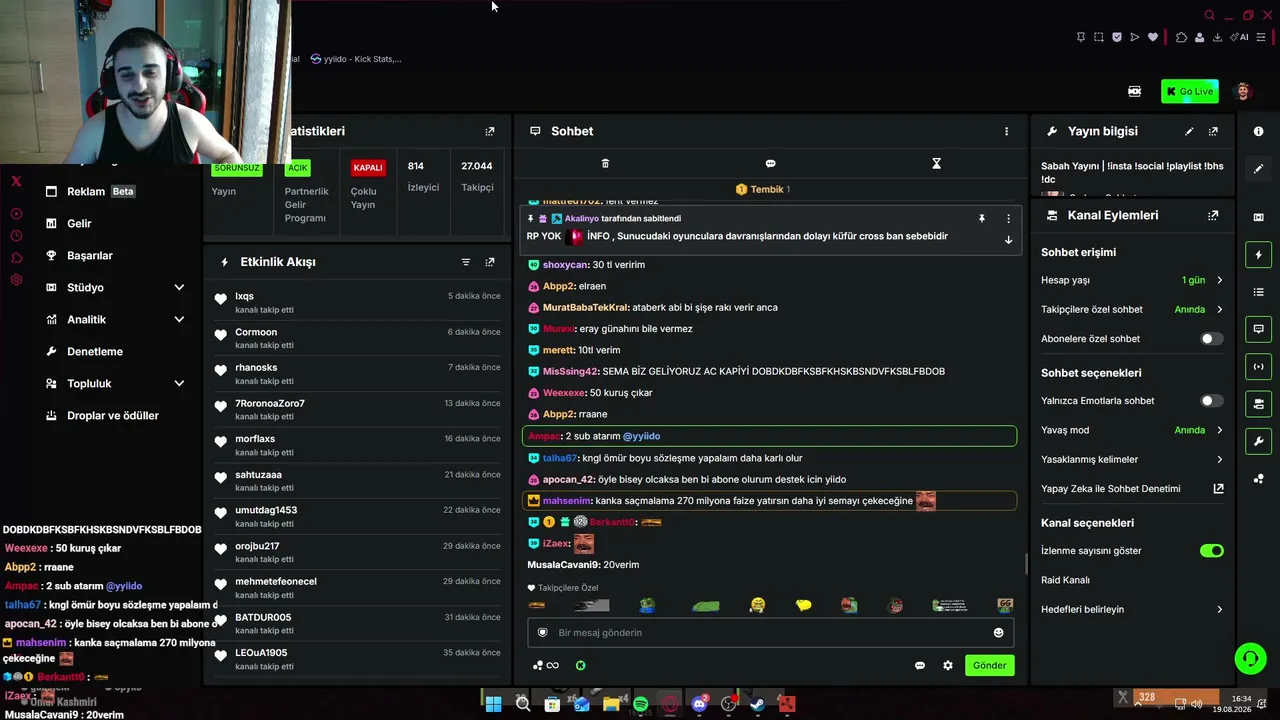Screen dimensions: 1280x720
Task: Open Spotify from the taskbar
Action: click(x=640, y=704)
